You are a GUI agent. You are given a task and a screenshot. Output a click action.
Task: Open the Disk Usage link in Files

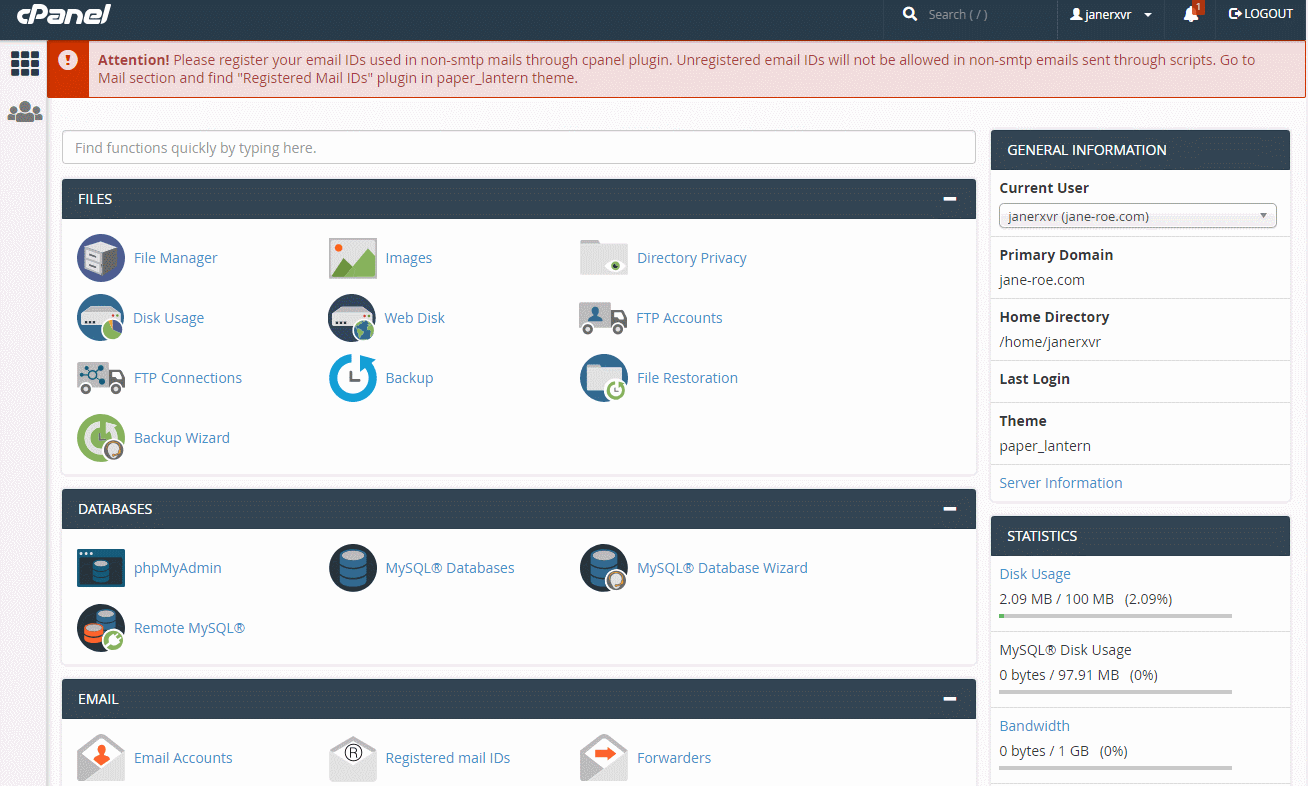168,318
